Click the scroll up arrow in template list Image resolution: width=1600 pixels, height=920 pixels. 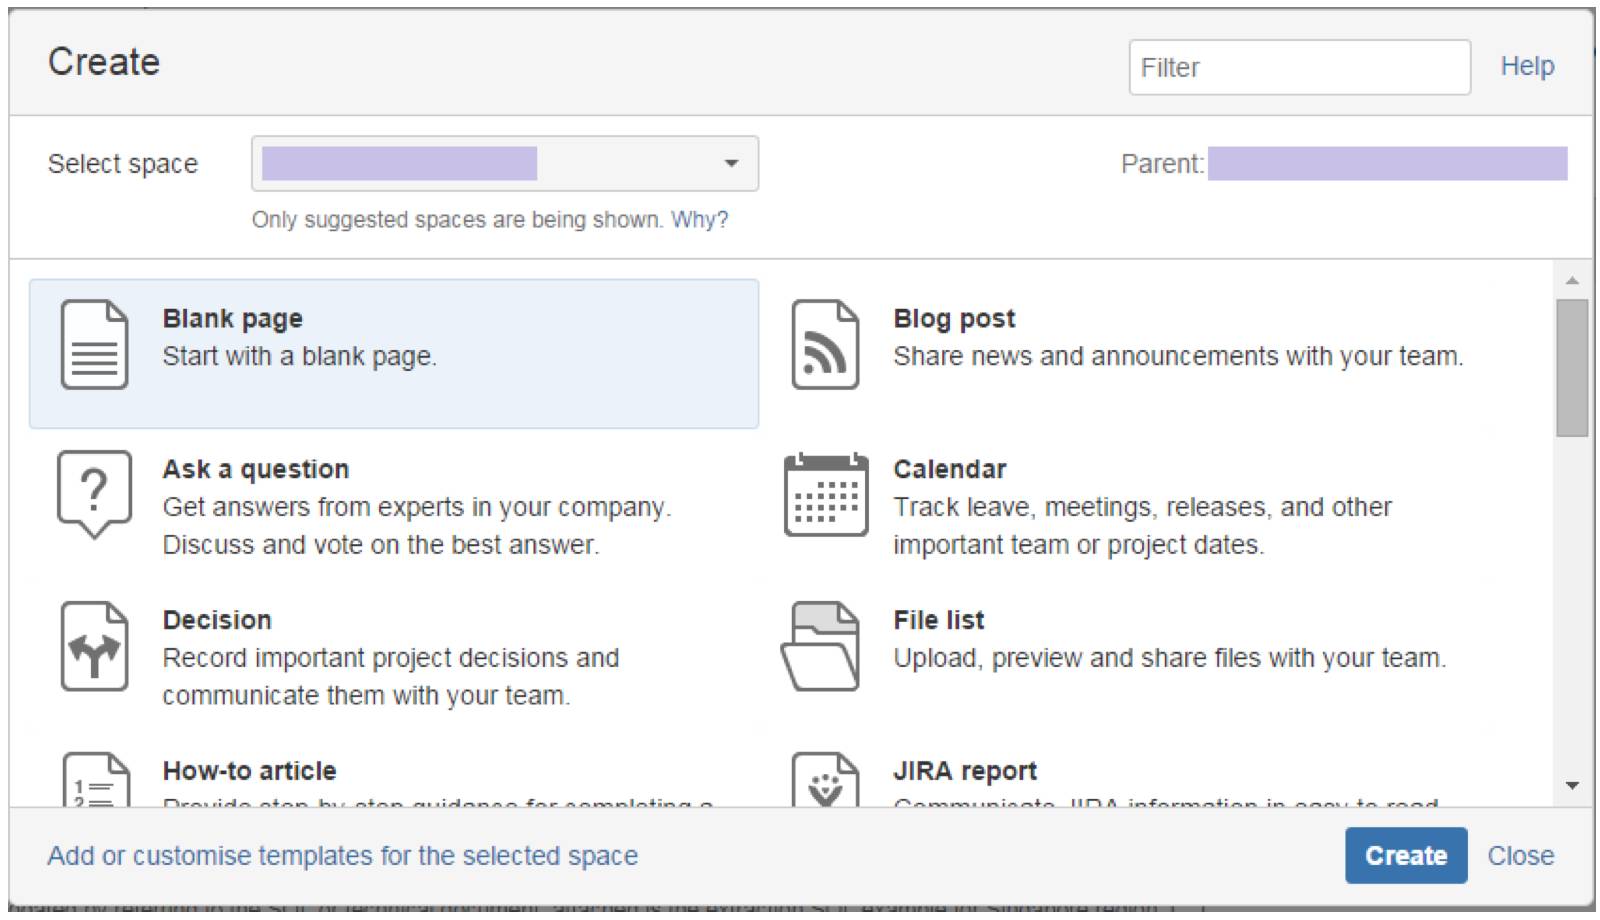coord(1572,281)
